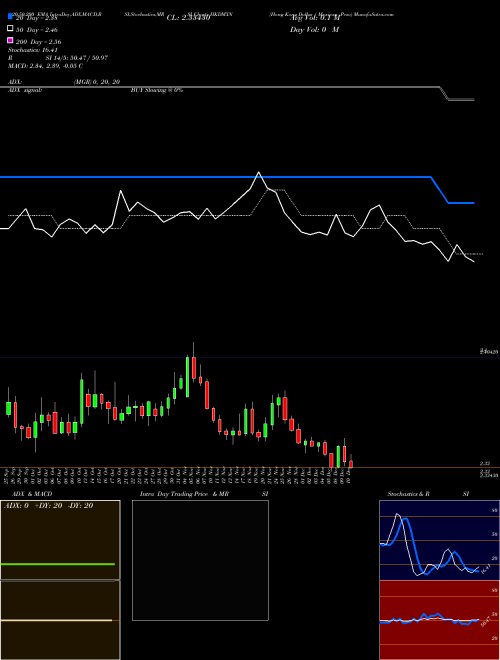Click the 2.40420 price axis label
The image size is (500, 660).
pos(489,351)
